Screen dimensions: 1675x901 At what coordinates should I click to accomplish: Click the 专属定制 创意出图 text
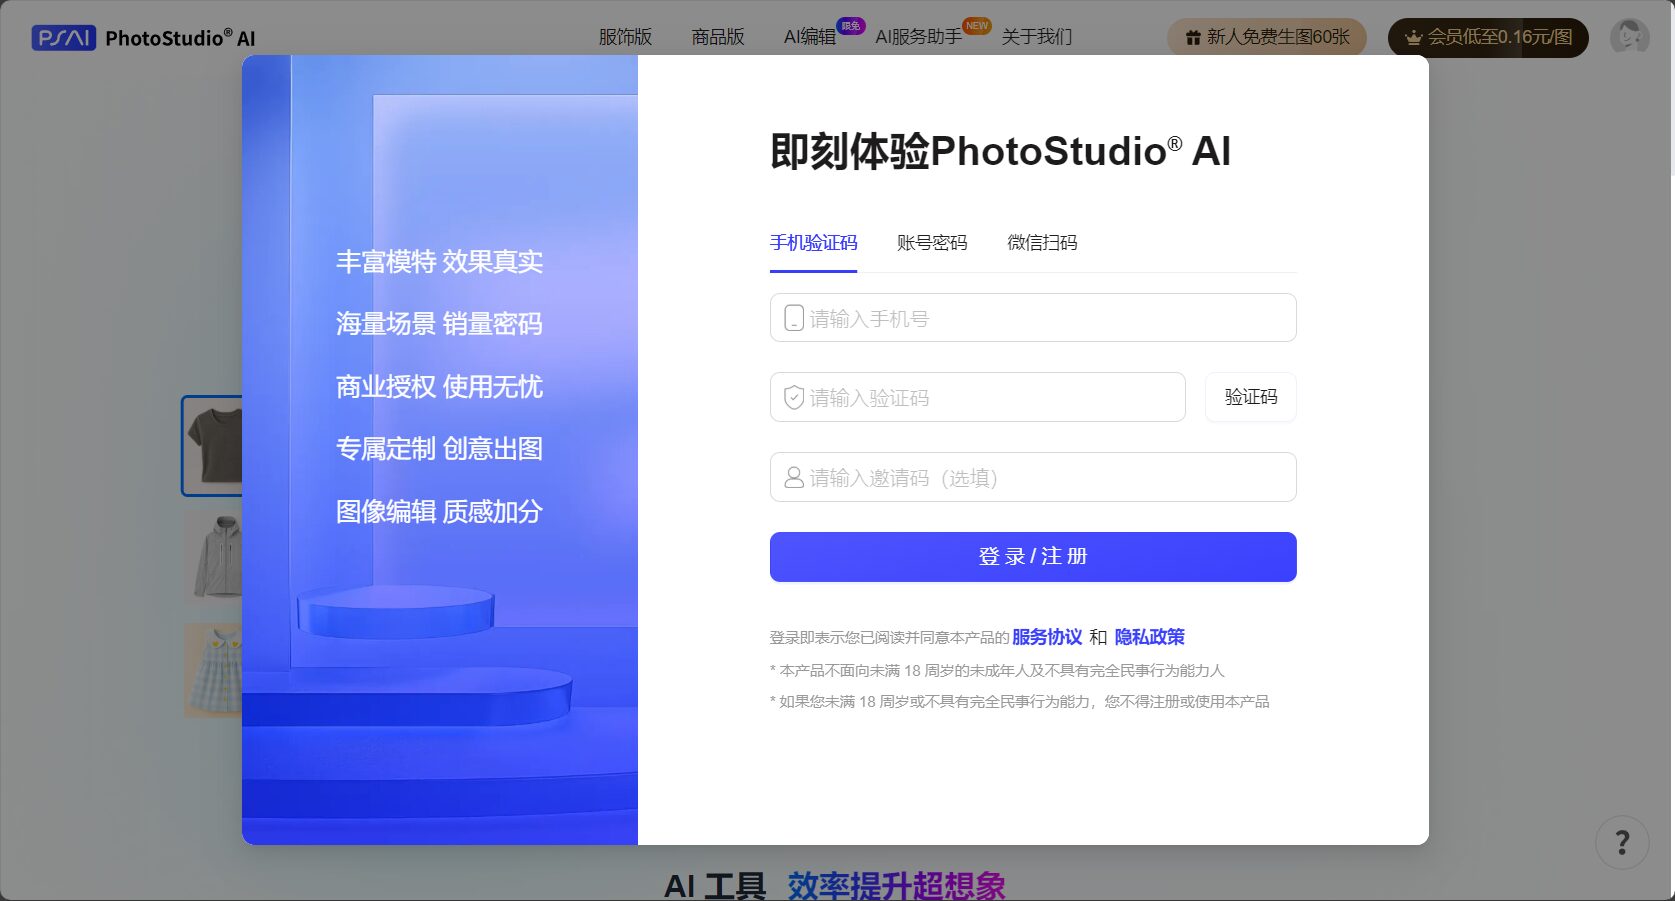click(439, 449)
